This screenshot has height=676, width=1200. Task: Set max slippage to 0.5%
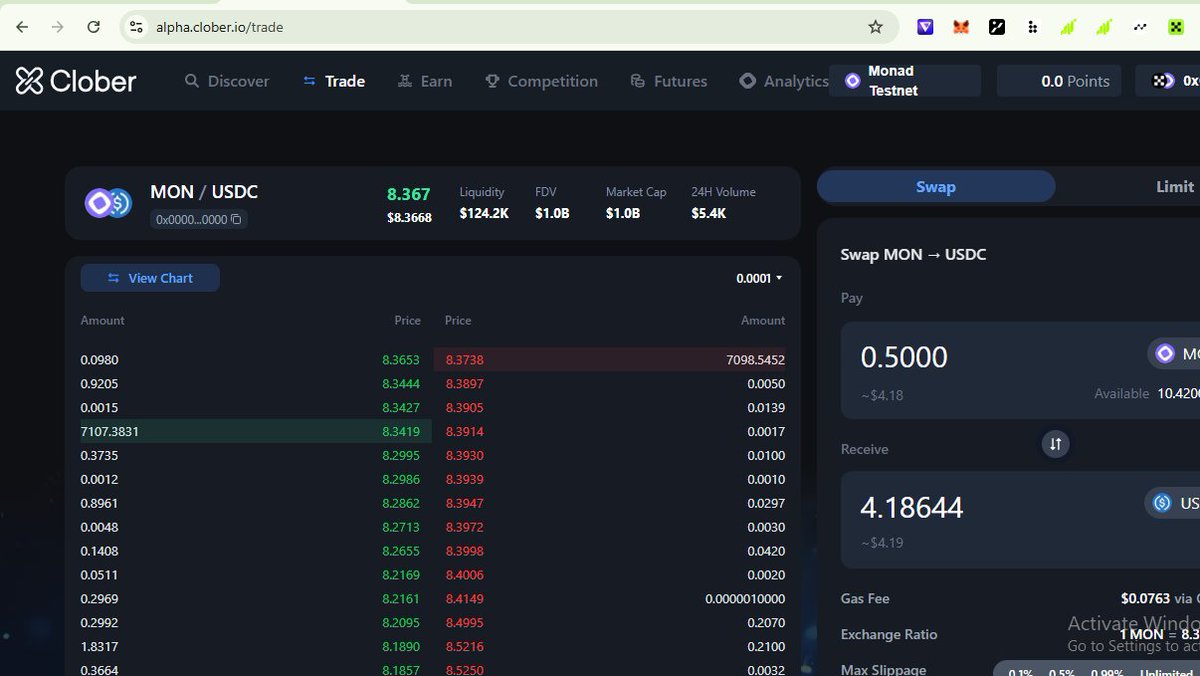click(x=1062, y=673)
